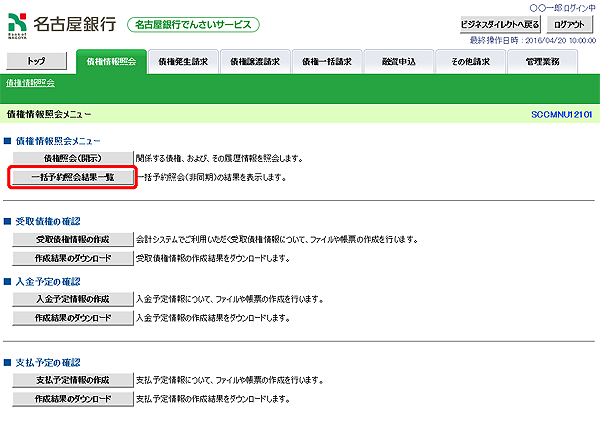Open the その他請求 tab
Screen dimensions: 600x434
[x=470, y=62]
